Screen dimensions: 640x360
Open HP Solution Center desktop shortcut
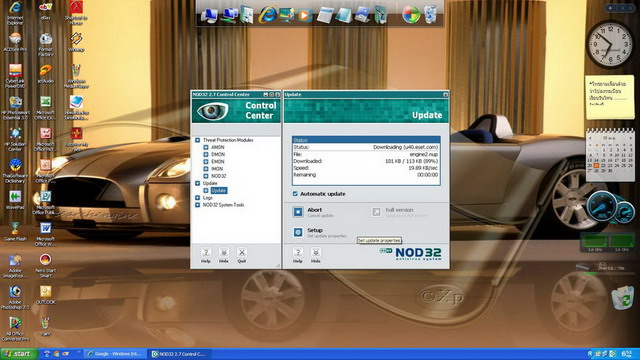pyautogui.click(x=15, y=139)
